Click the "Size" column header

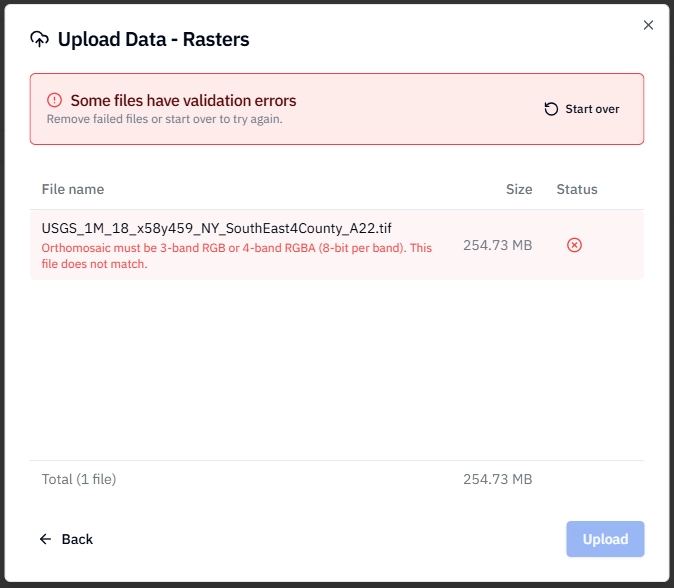(519, 189)
